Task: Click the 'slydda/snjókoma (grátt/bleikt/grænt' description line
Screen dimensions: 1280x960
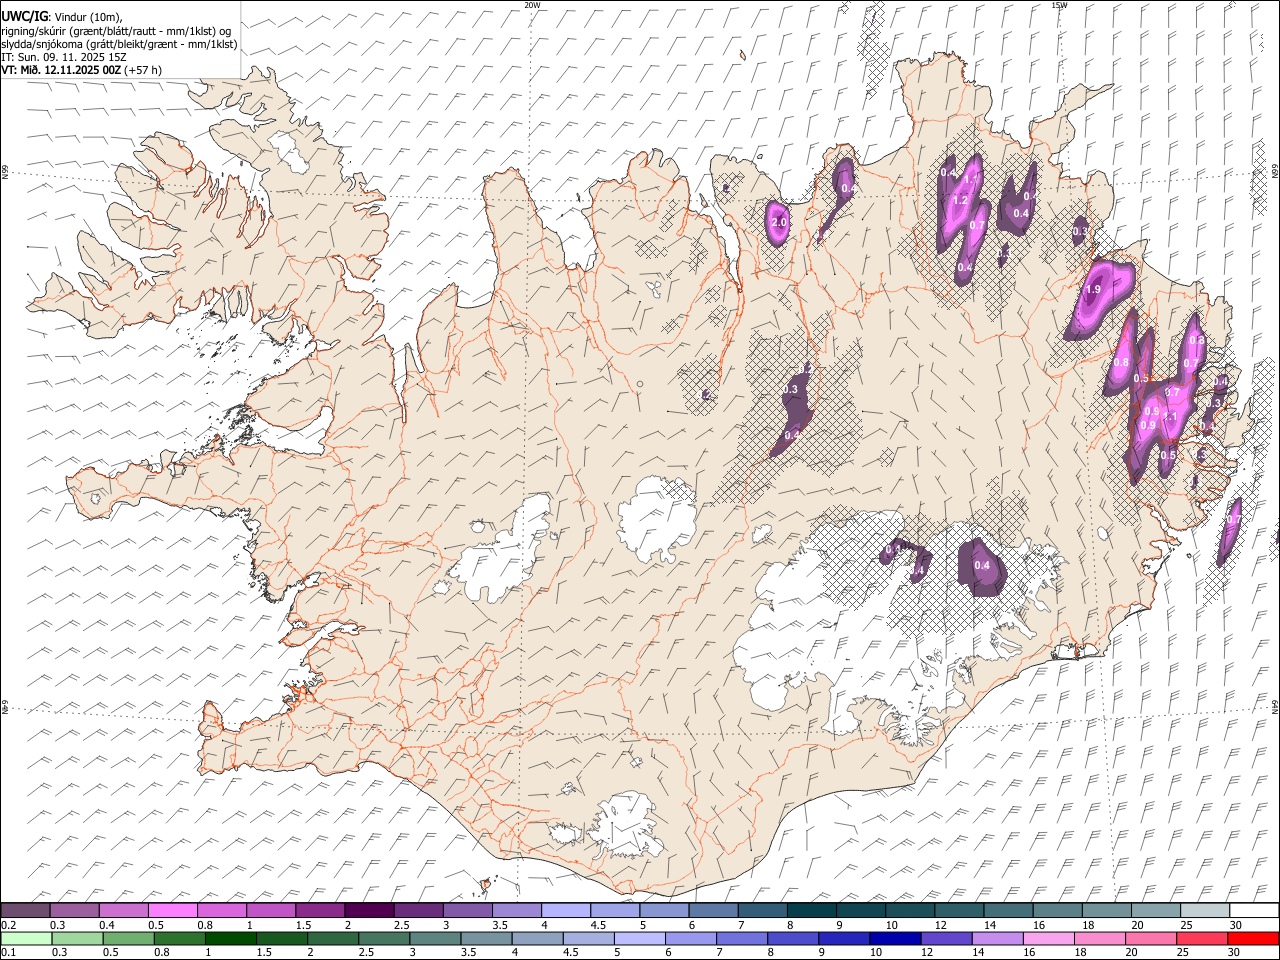Action: coord(119,44)
